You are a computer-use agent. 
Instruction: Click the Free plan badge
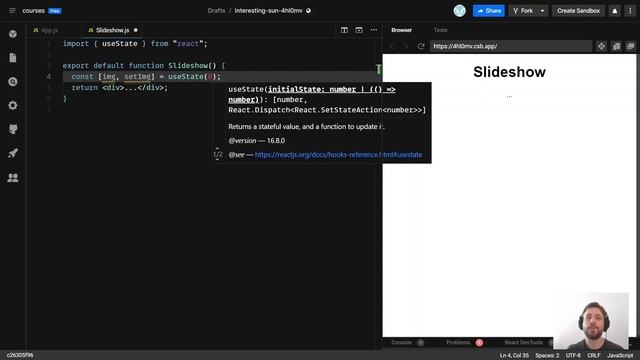tap(55, 11)
